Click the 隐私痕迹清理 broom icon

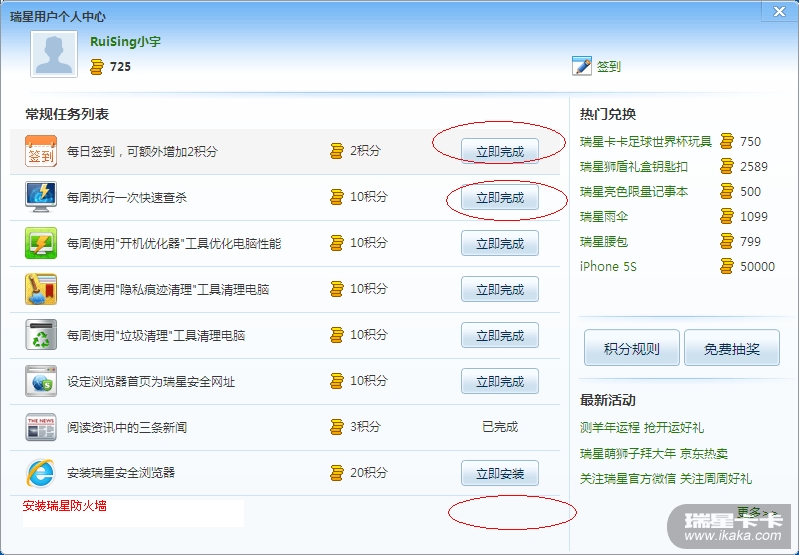[41, 289]
